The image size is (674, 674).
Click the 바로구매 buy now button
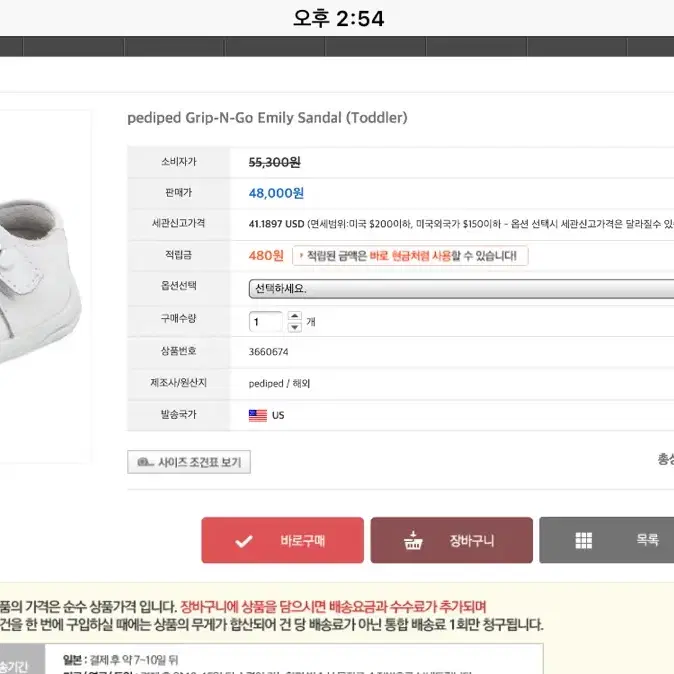coord(282,540)
